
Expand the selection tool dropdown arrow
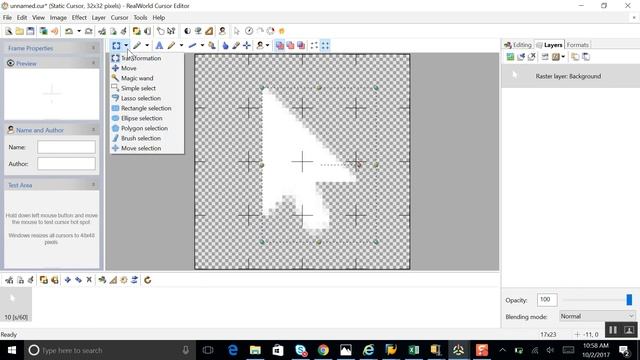(126, 45)
